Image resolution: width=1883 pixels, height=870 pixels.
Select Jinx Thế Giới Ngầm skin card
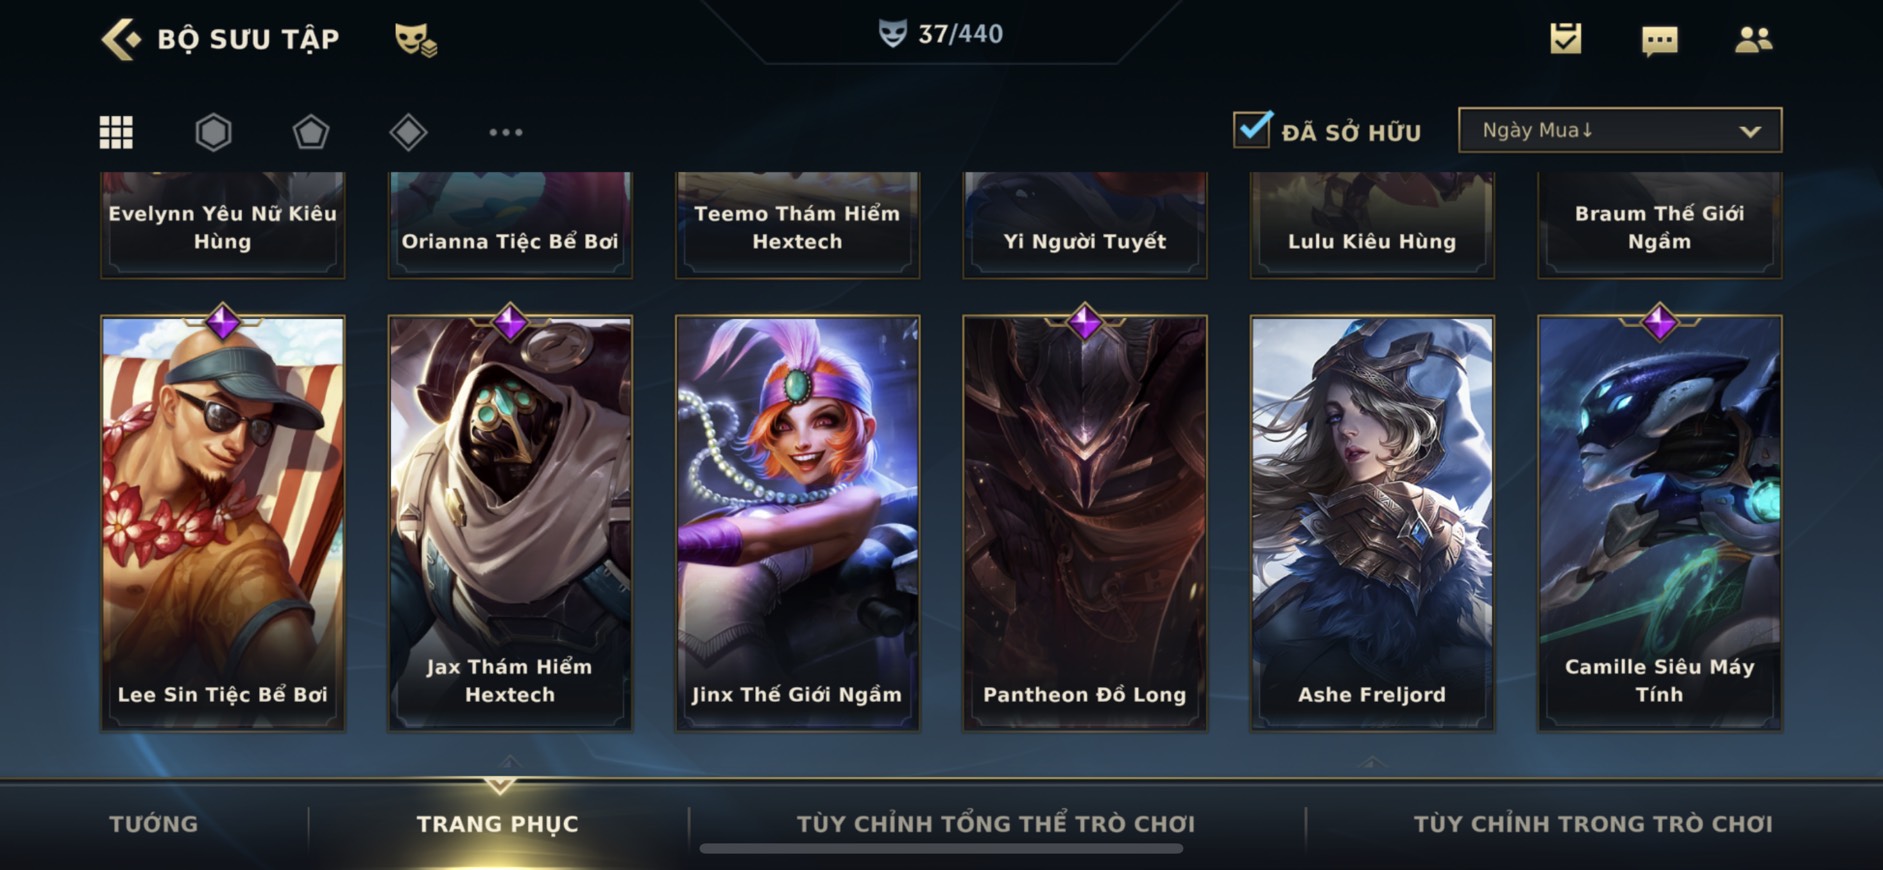coord(797,523)
